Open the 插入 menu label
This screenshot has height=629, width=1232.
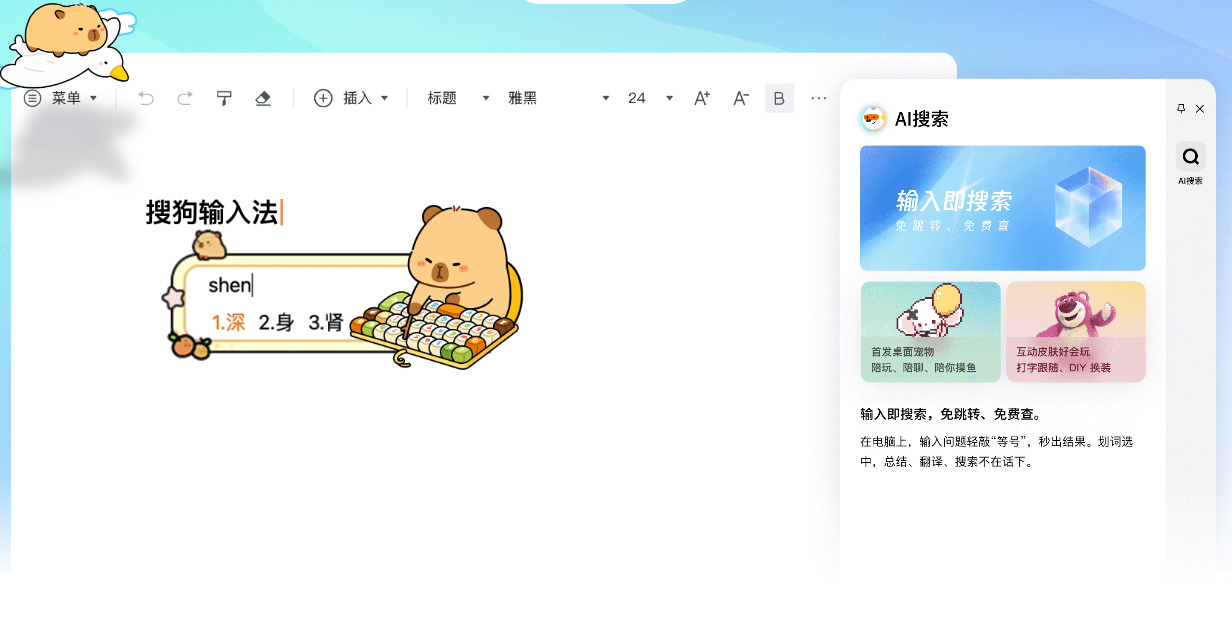(357, 98)
